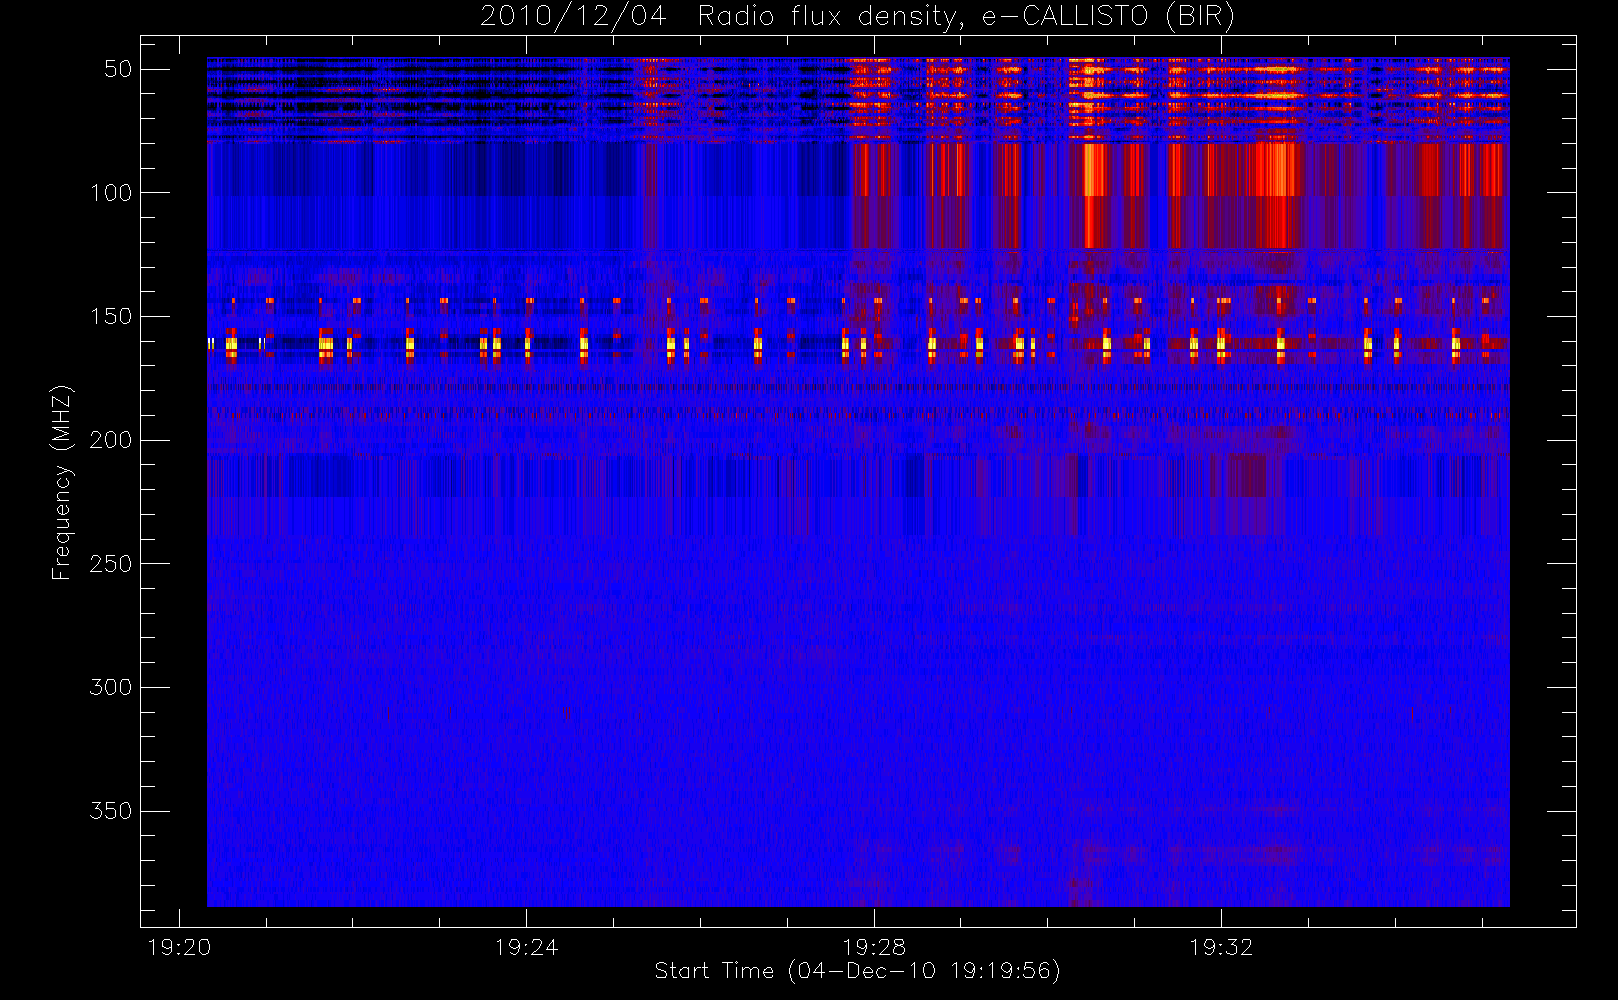Click the 19:32 time tick label
Viewport: 1618px width, 1000px height.
[x=1221, y=947]
